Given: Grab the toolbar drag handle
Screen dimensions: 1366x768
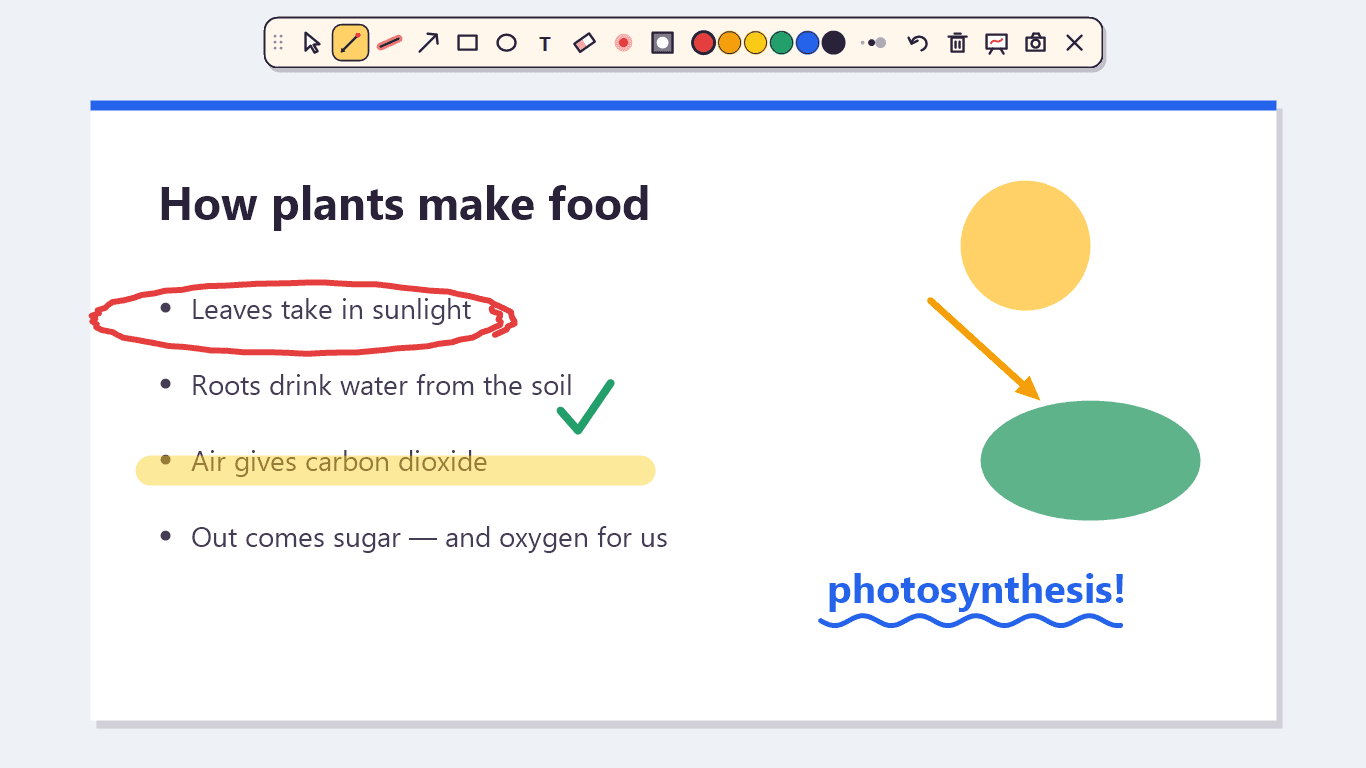Looking at the screenshot, I should [279, 43].
